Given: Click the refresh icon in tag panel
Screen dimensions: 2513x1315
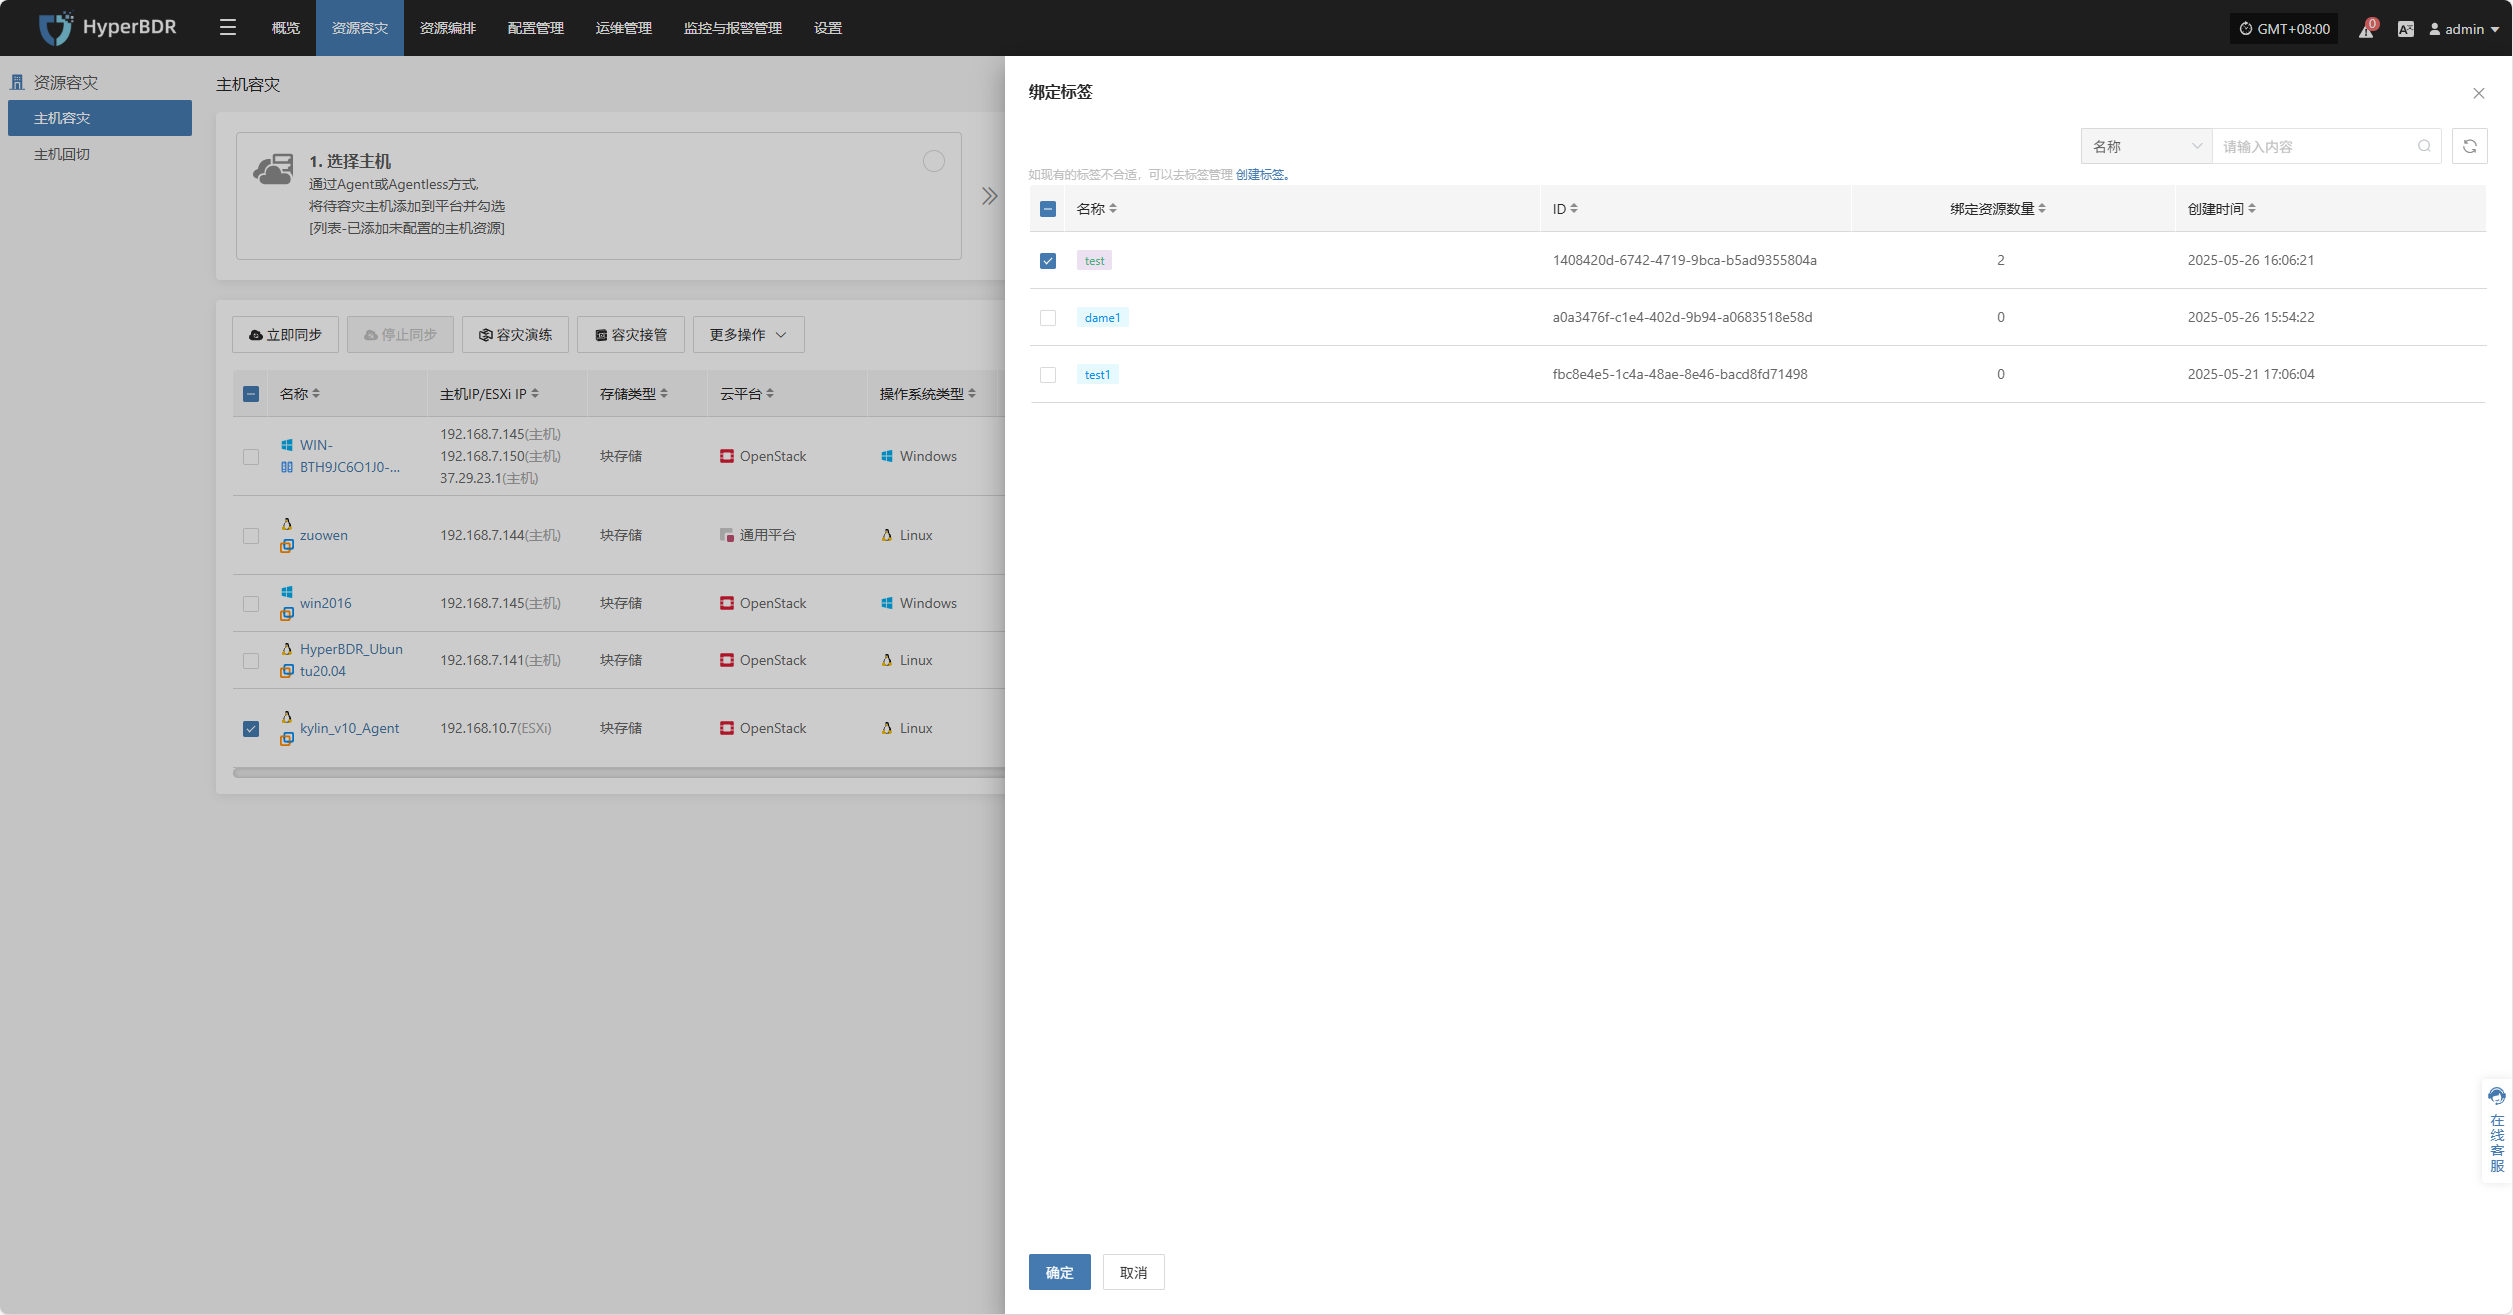Looking at the screenshot, I should [2470, 146].
